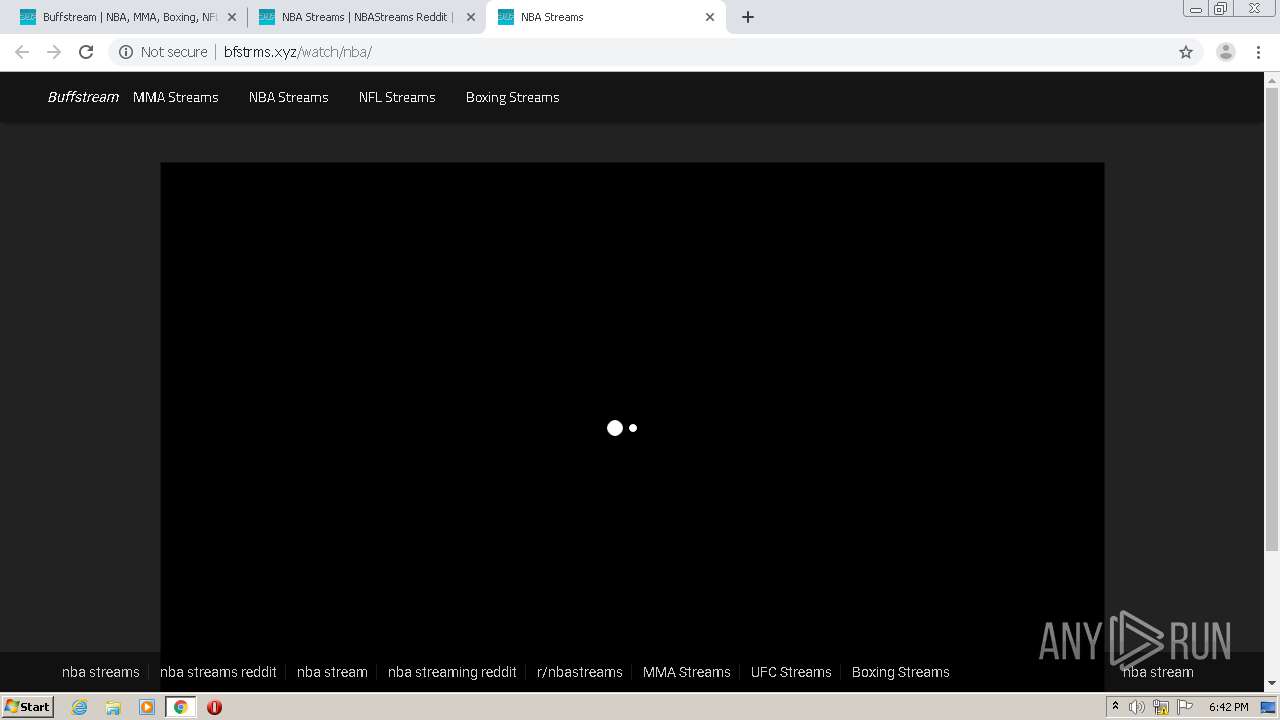
Task: Follow the 'UFC Streams' footer link
Action: click(791, 672)
